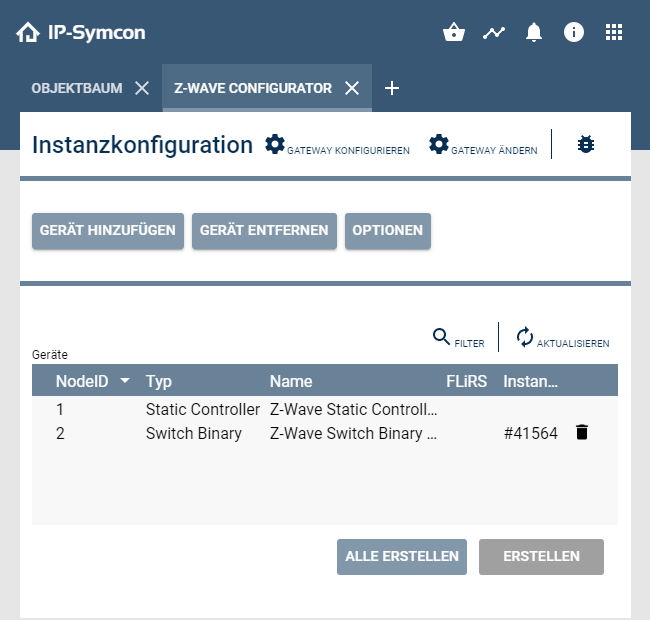Open the device list Filter search
This screenshot has height=620, width=650.
click(x=458, y=338)
